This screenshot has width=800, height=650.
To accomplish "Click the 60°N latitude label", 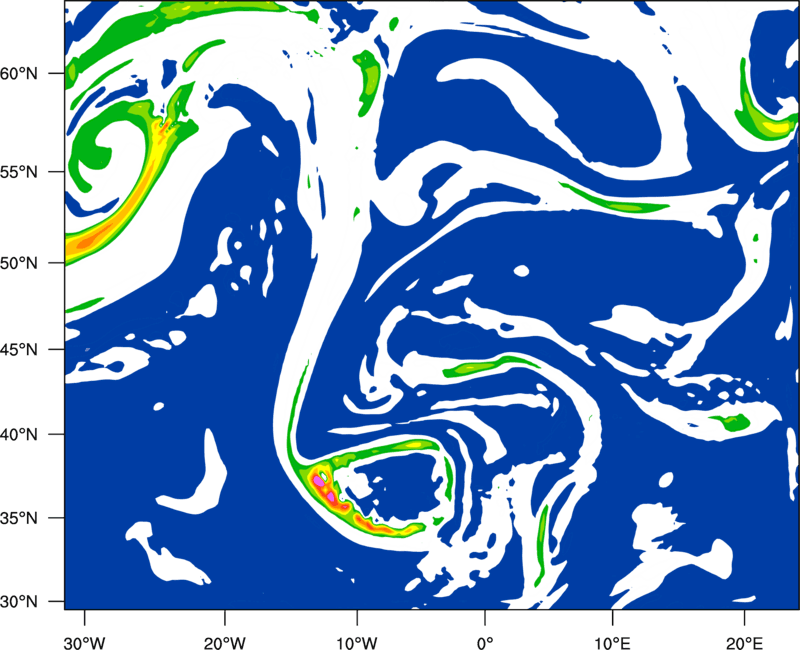I will (21, 73).
